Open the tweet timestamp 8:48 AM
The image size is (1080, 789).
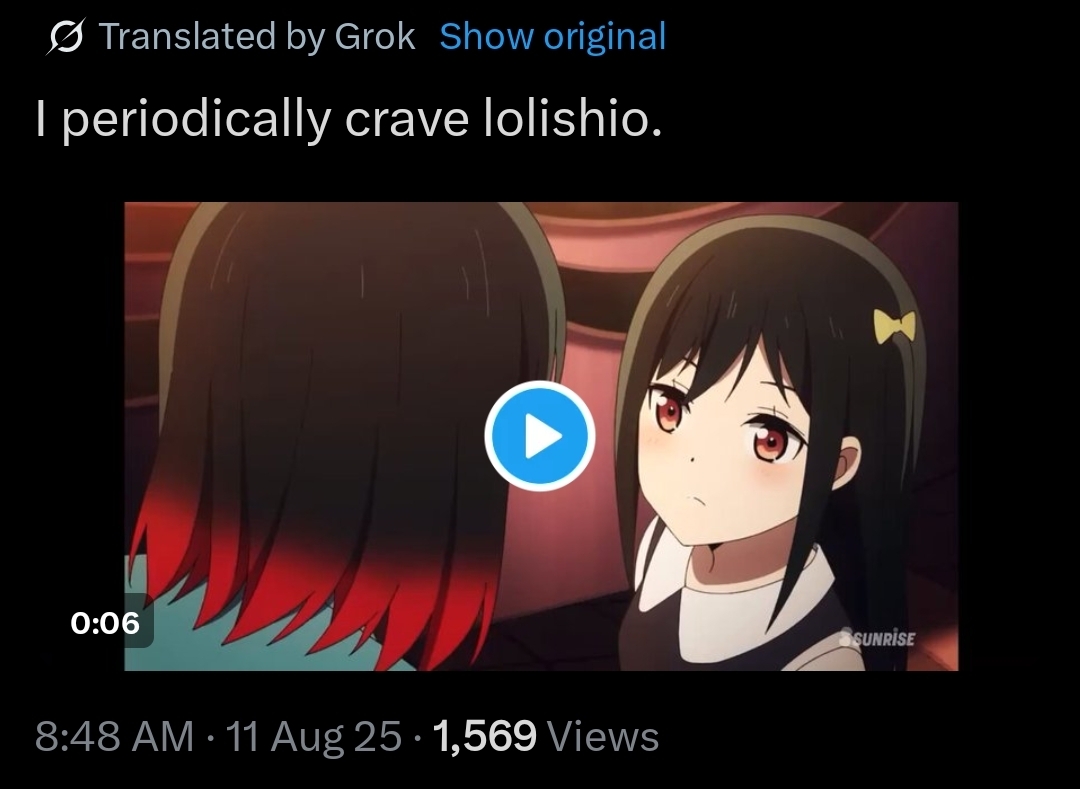tap(114, 736)
